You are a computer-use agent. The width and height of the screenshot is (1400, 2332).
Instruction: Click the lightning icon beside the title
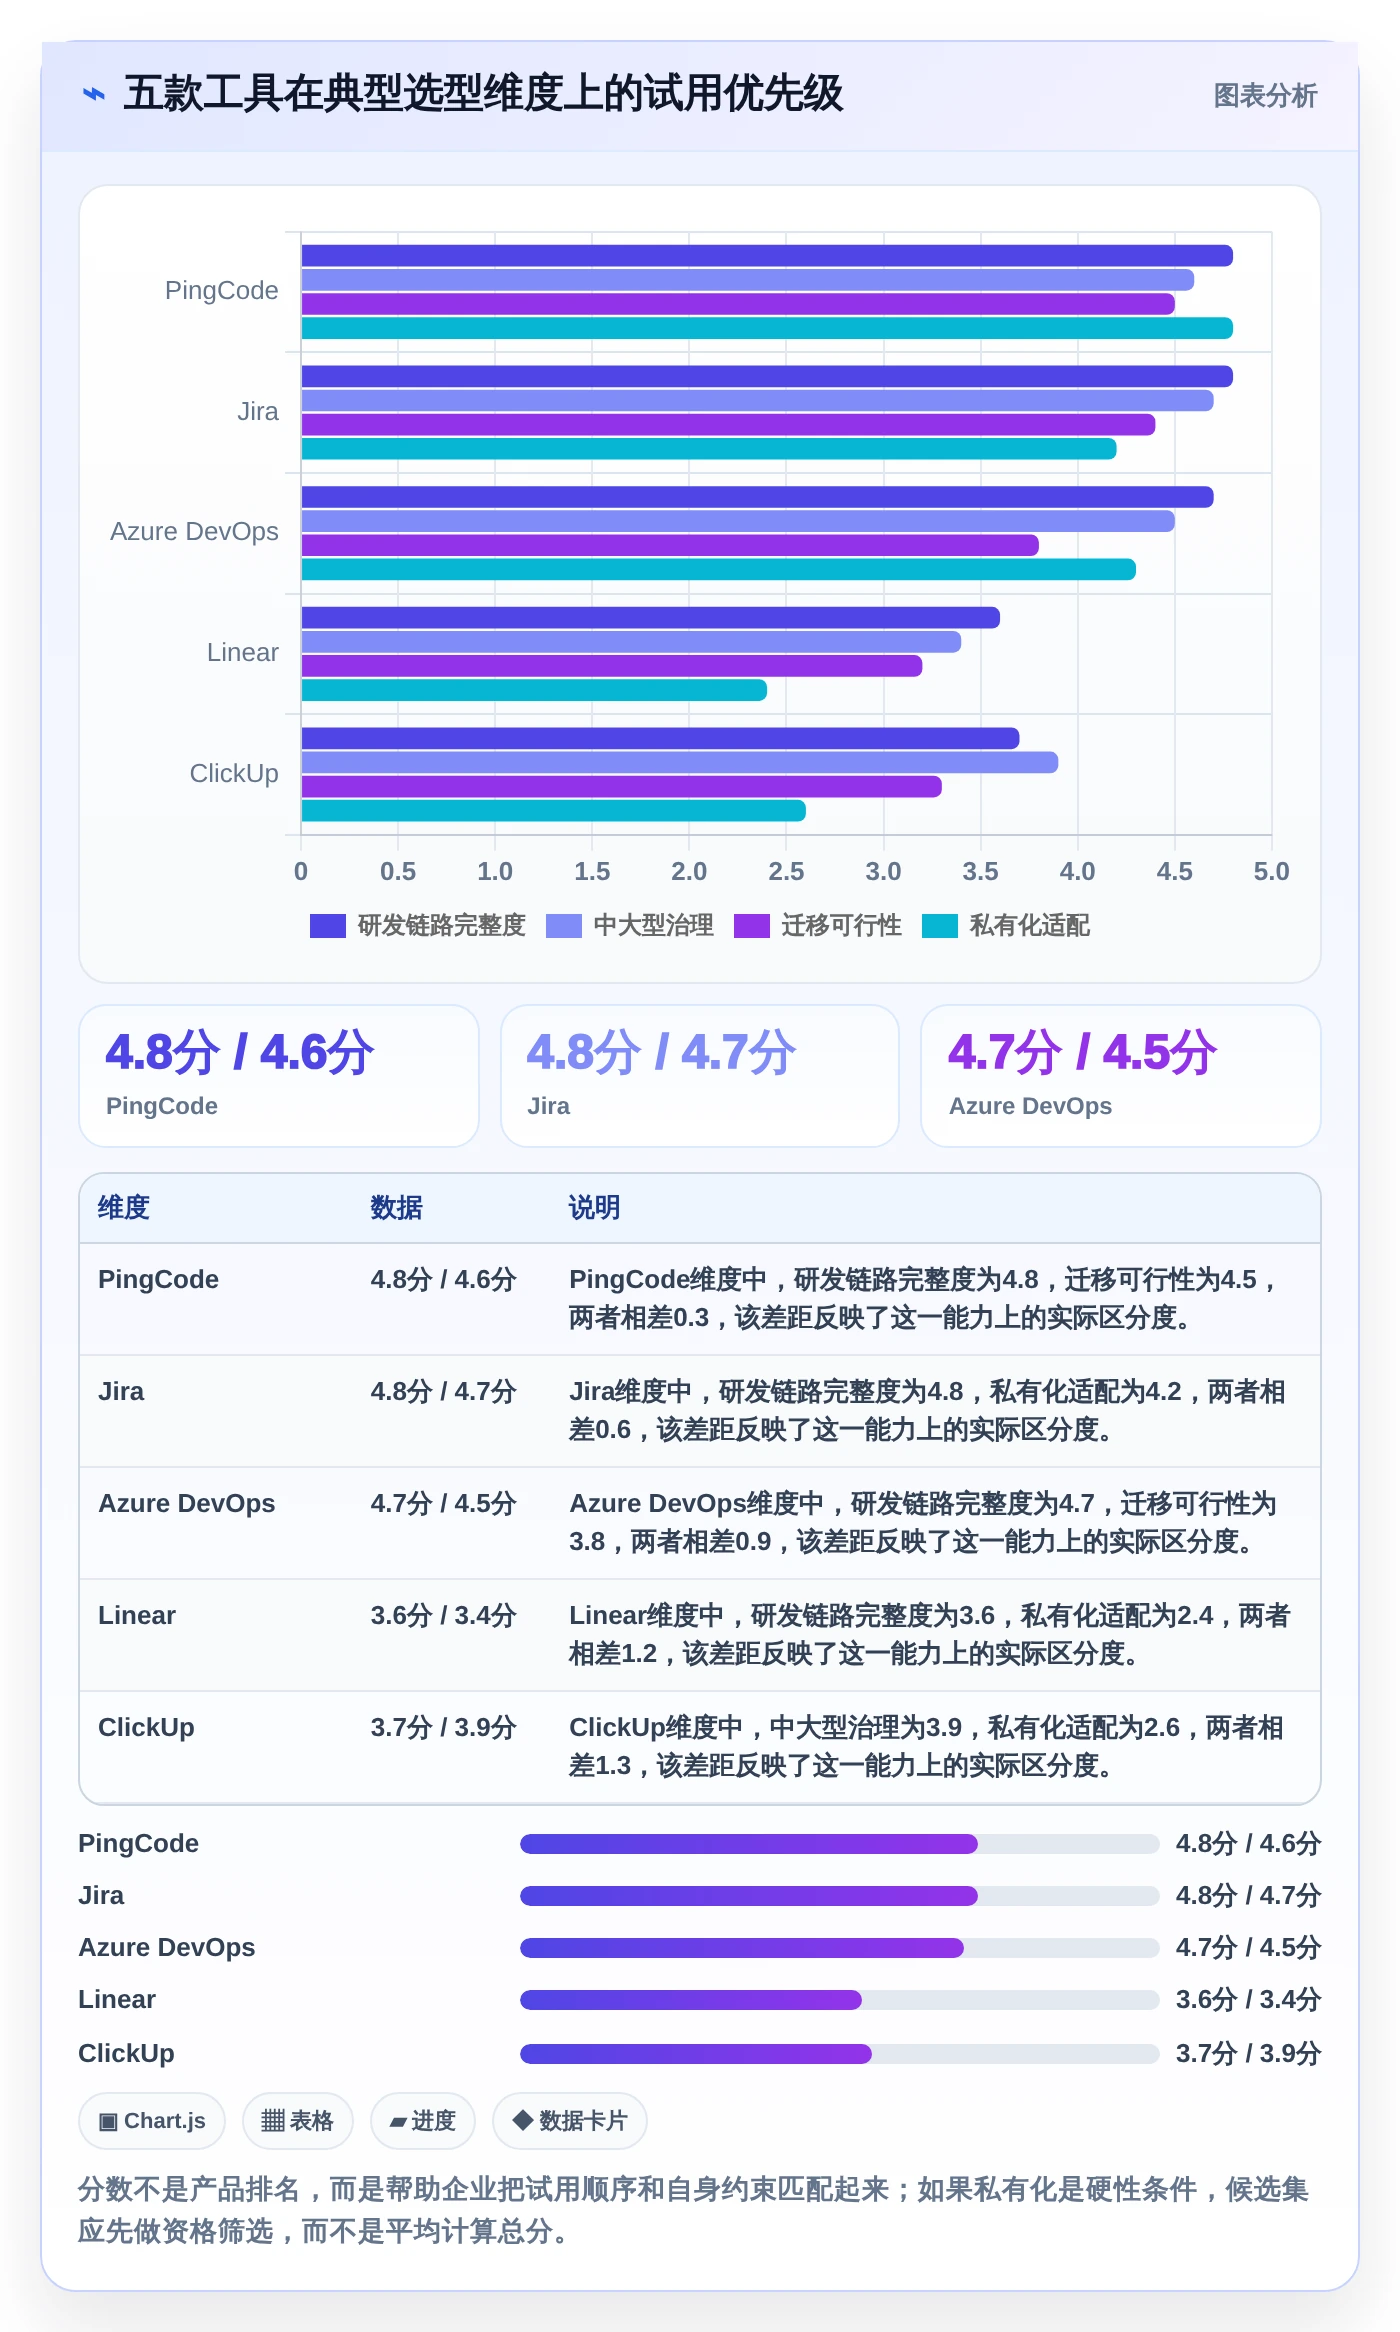point(94,94)
